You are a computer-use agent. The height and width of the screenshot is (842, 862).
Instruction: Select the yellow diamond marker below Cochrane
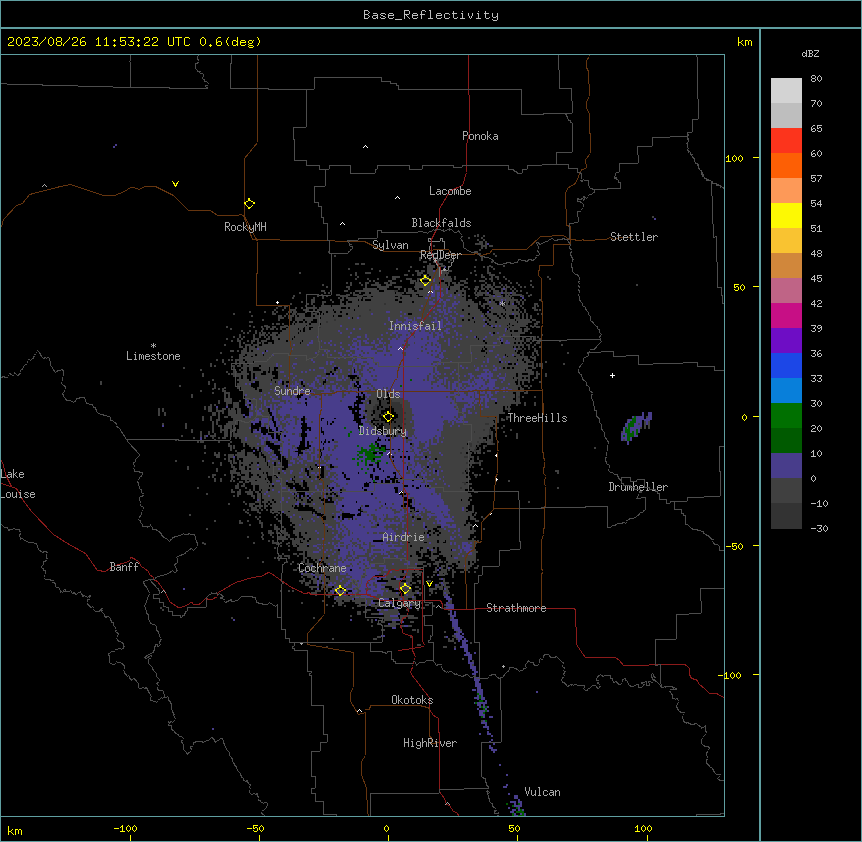(340, 590)
